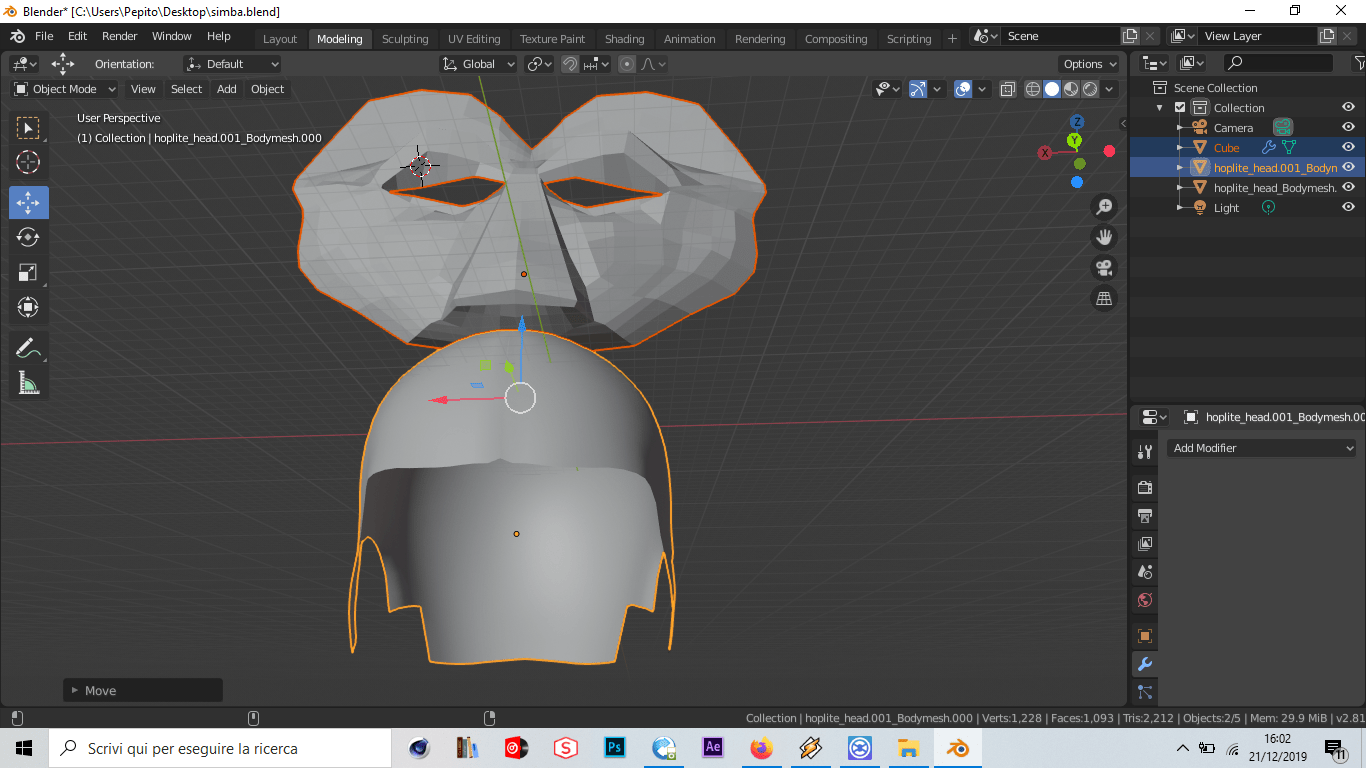Screen dimensions: 1366x768
Task: Open the Modifiers wrench properties tab
Action: (1145, 664)
